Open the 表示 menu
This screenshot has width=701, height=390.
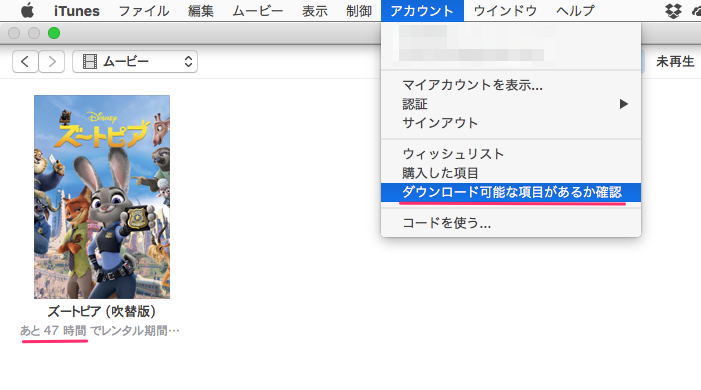(x=315, y=11)
